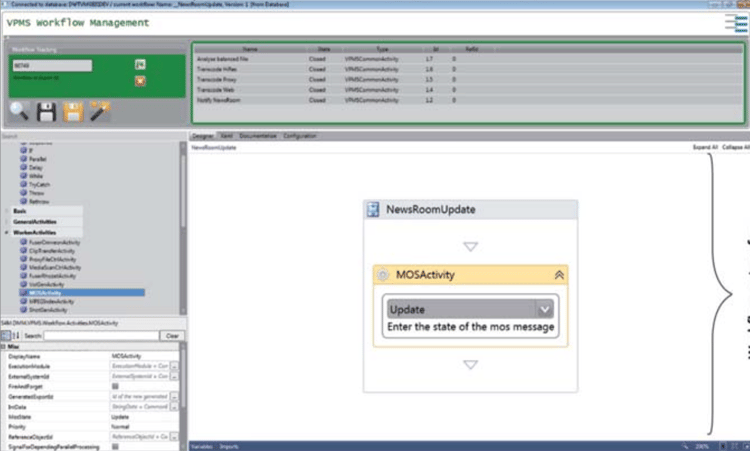Switch to the Xaml tab
The width and height of the screenshot is (750, 451).
click(226, 135)
